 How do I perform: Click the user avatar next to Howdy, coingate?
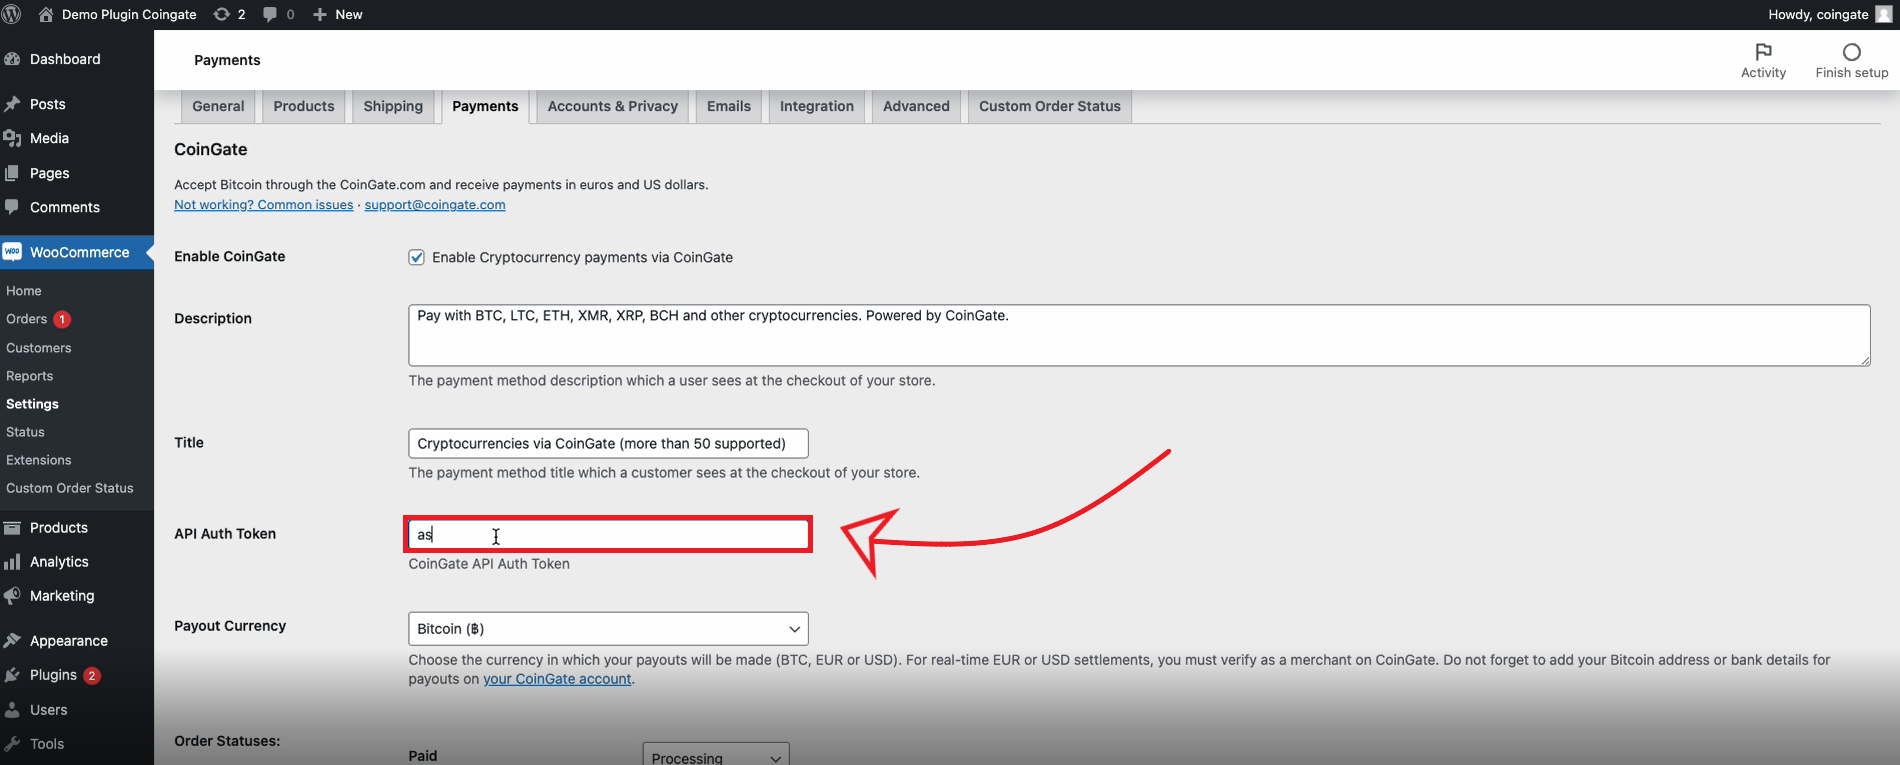coord(1883,14)
